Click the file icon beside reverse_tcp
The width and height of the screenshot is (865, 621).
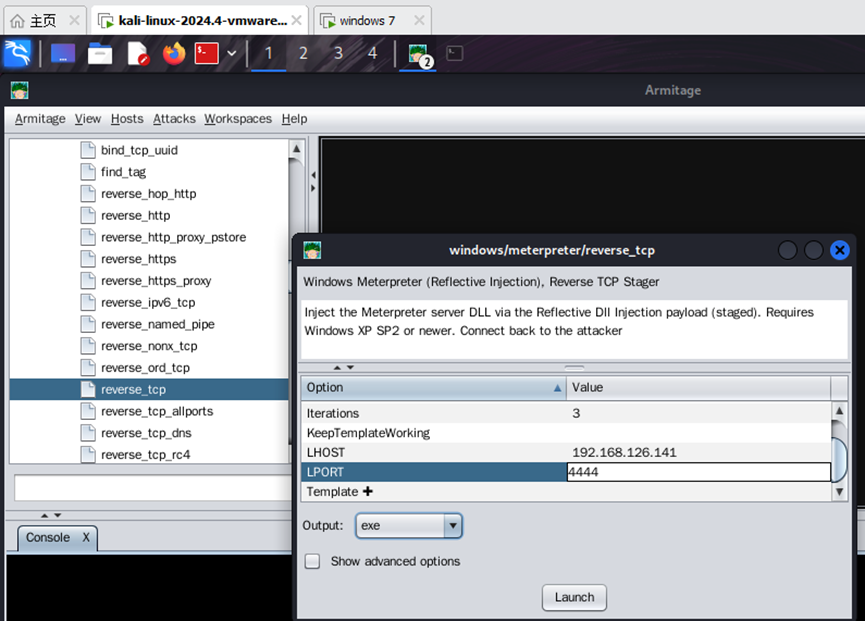(x=88, y=389)
